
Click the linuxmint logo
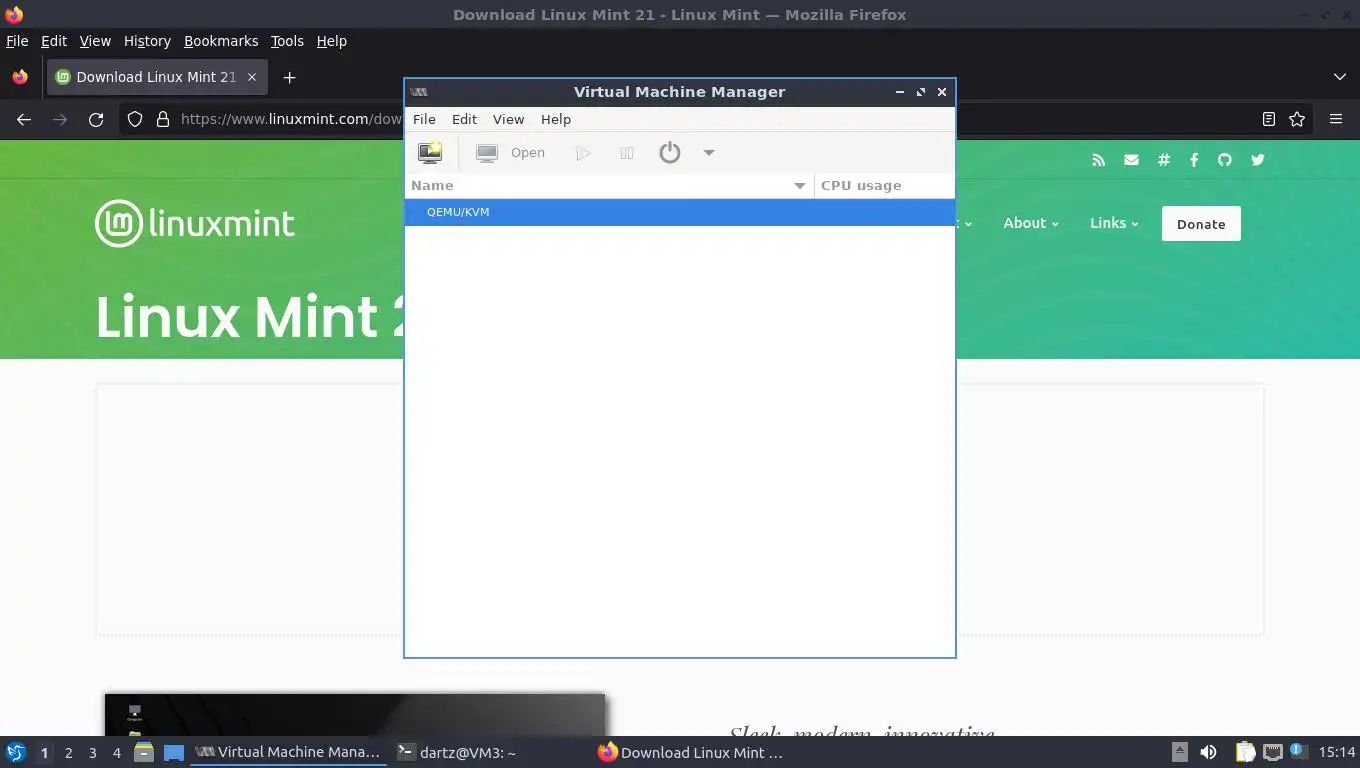pyautogui.click(x=195, y=223)
